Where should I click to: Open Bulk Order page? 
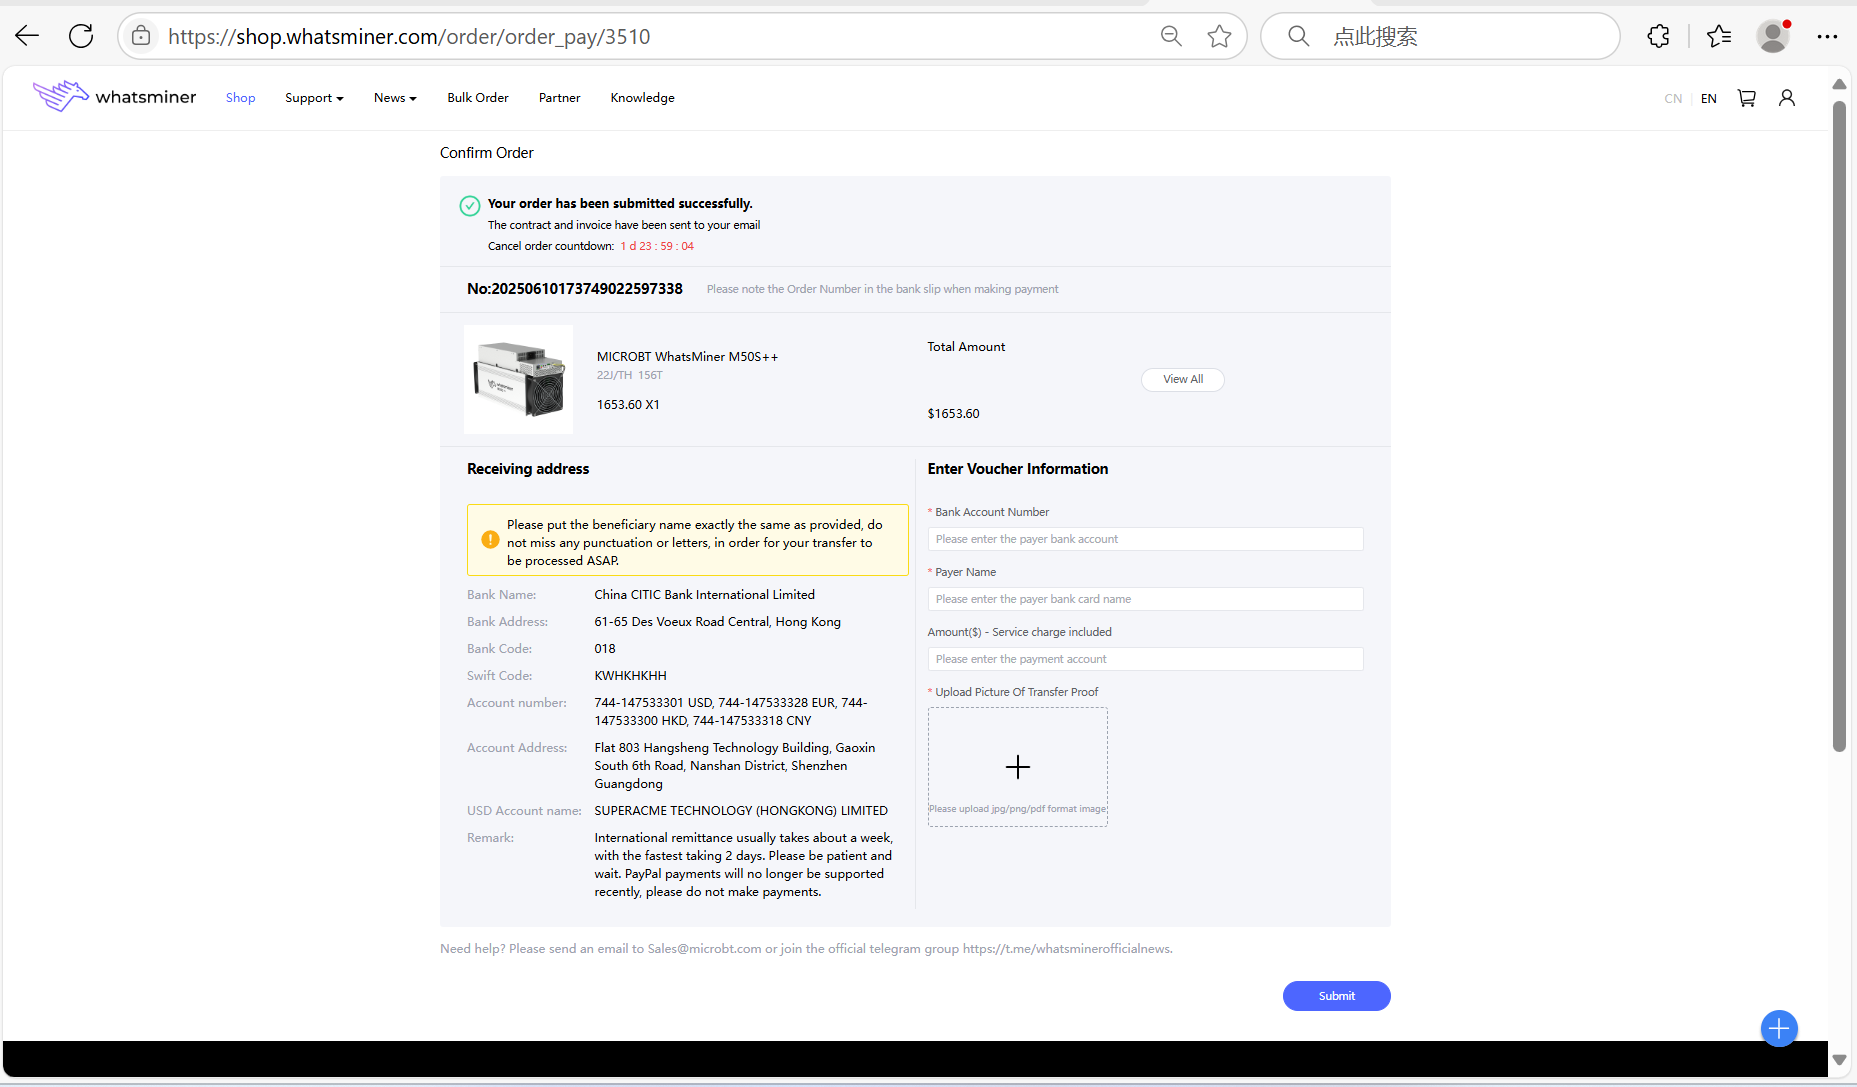point(478,98)
